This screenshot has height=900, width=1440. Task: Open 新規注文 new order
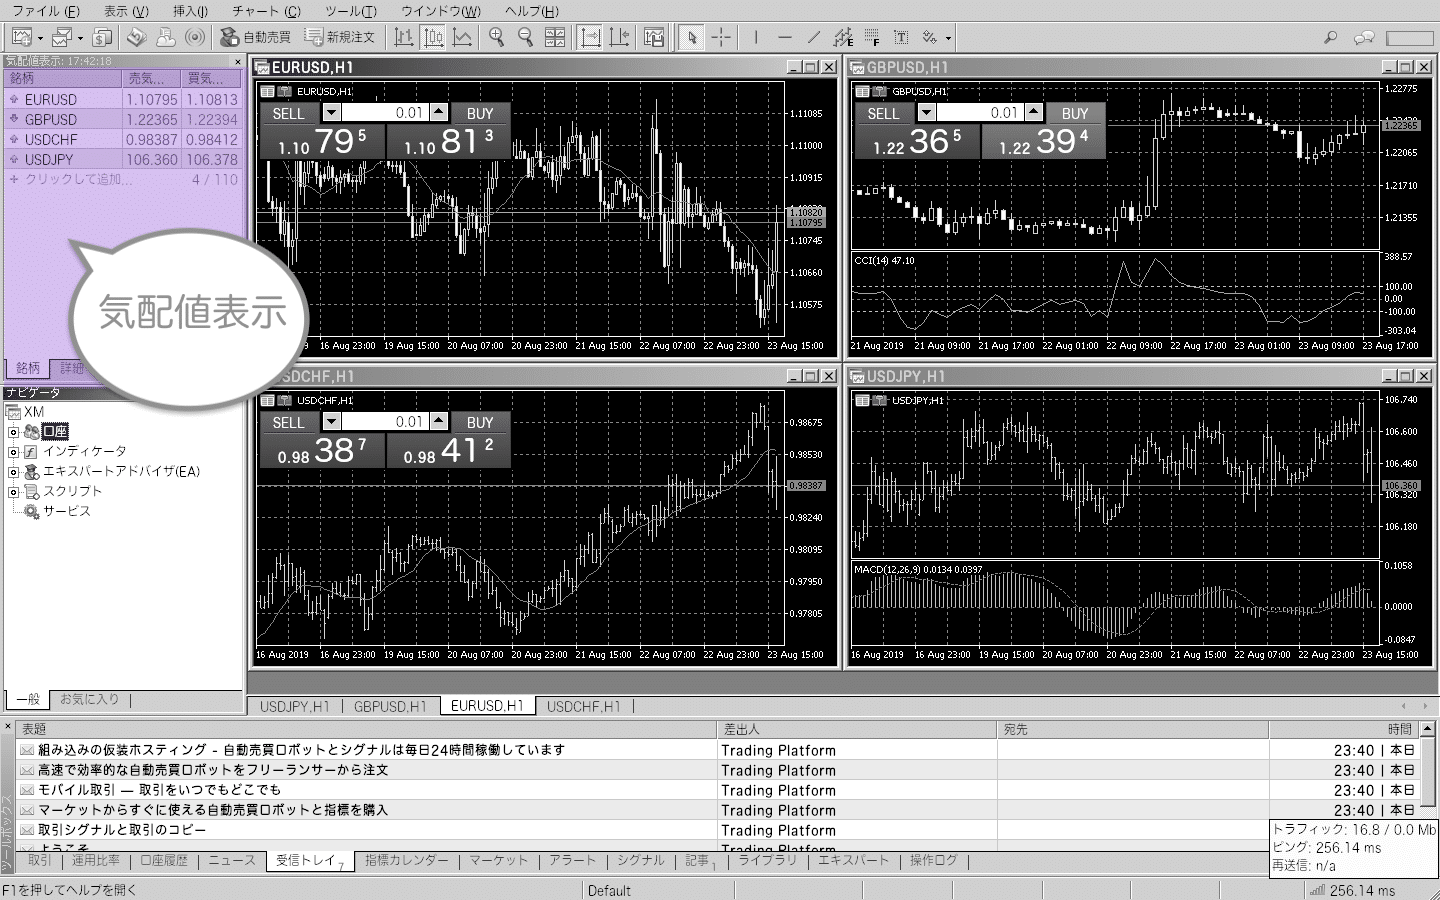click(340, 37)
